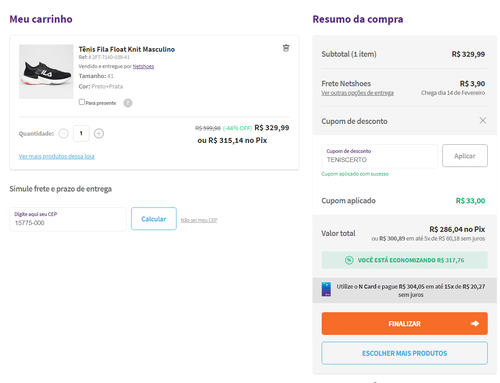This screenshot has width=500, height=383.
Task: Open the Tênis Fila Float Knit Masculino title
Action: click(x=127, y=49)
